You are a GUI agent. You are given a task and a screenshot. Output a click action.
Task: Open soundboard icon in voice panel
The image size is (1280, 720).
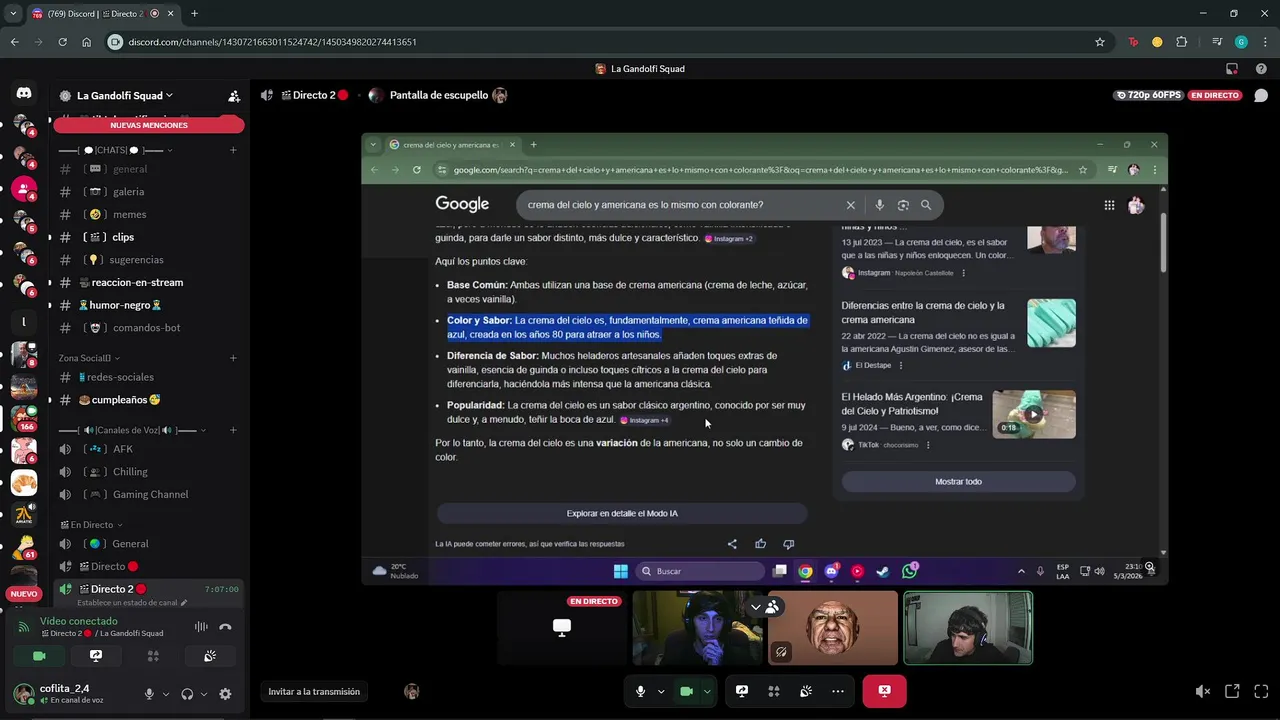[210, 656]
